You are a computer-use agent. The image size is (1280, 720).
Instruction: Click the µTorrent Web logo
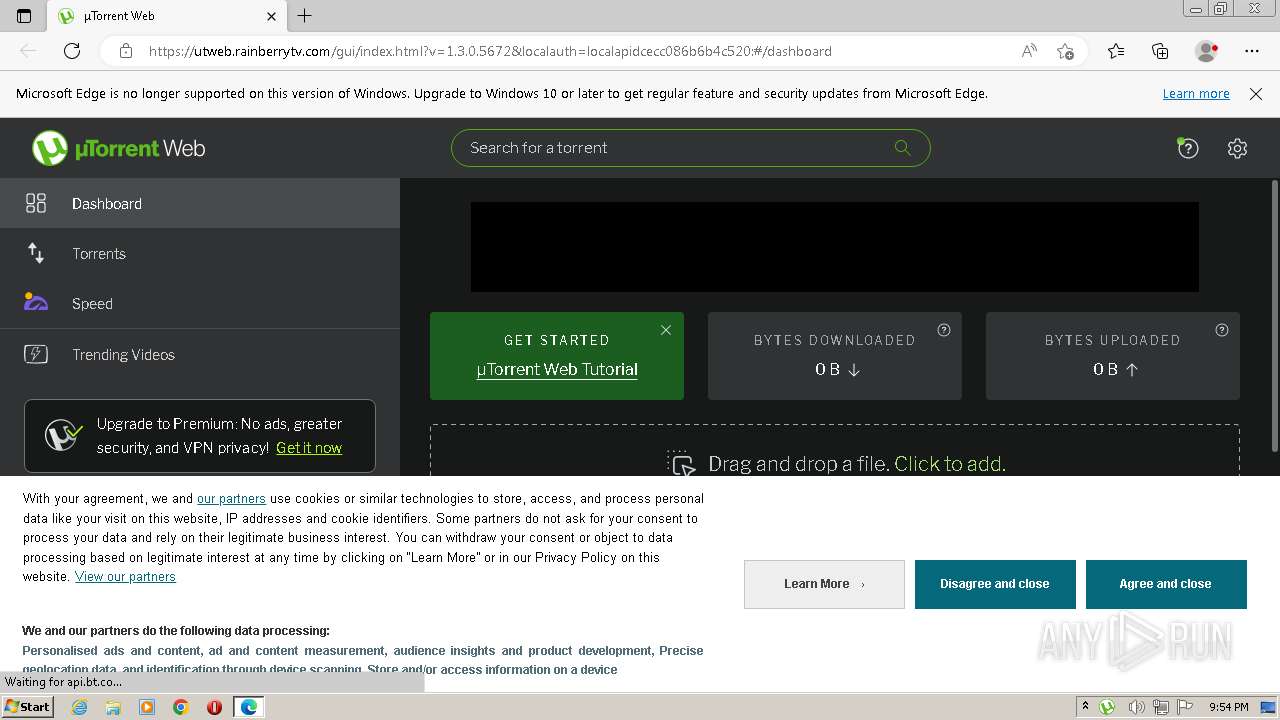[x=118, y=148]
